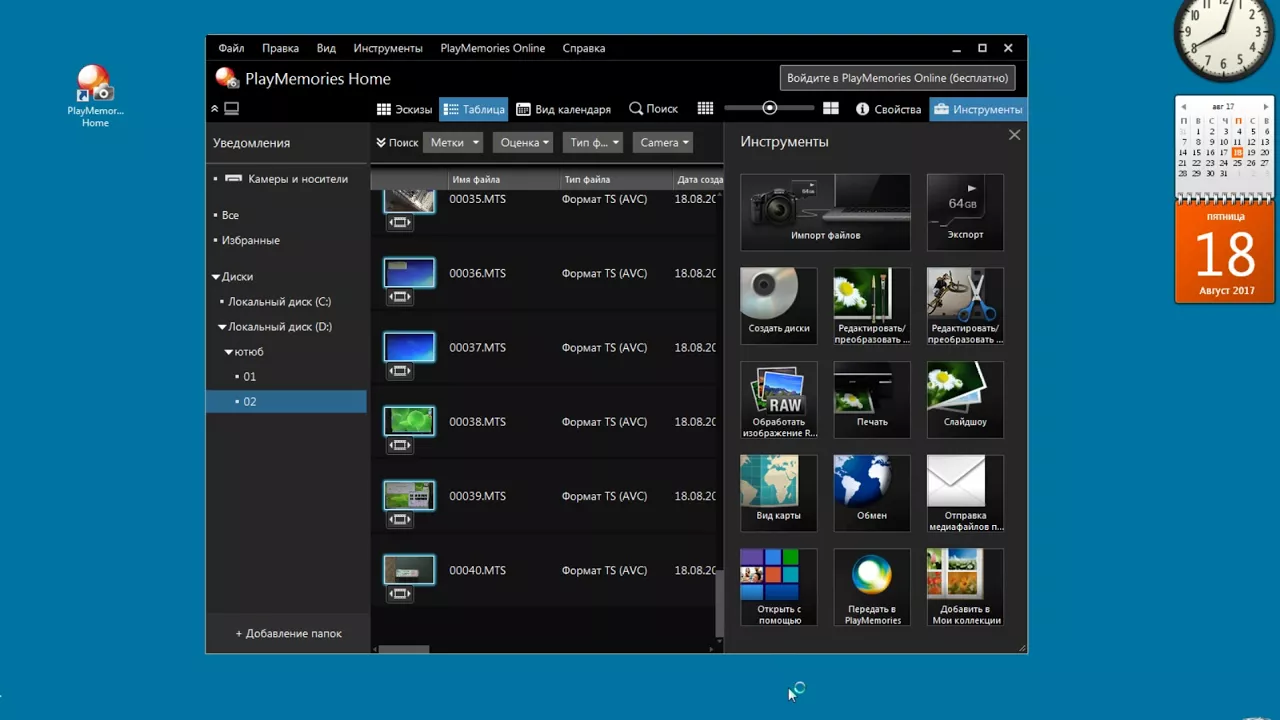Sort by Тип файла column header
1280x720 pixels.
(x=616, y=180)
